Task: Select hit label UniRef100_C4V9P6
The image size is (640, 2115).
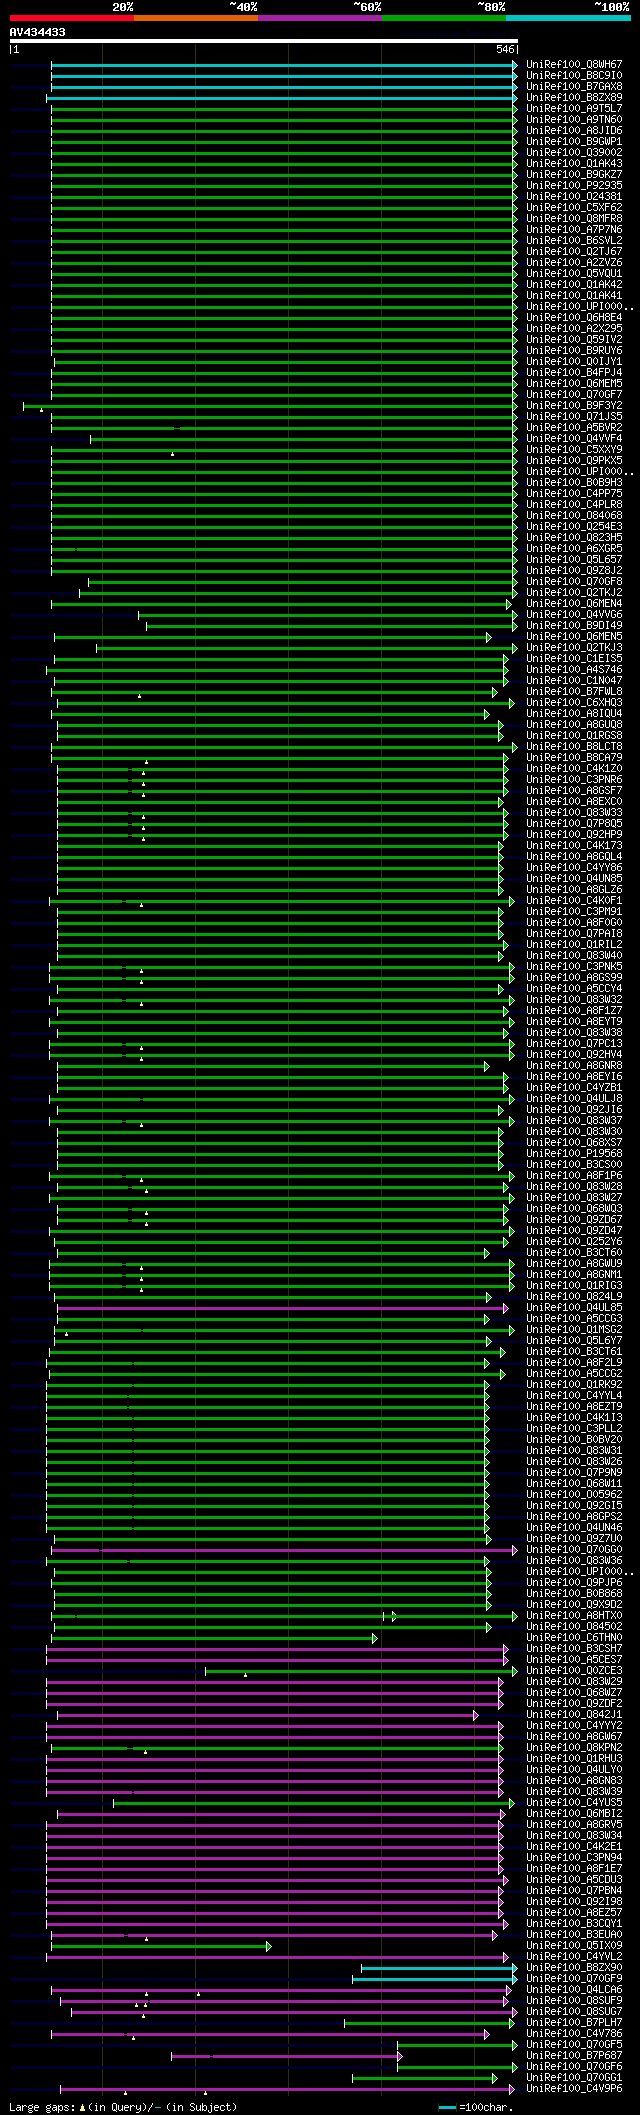Action: tap(574, 2088)
